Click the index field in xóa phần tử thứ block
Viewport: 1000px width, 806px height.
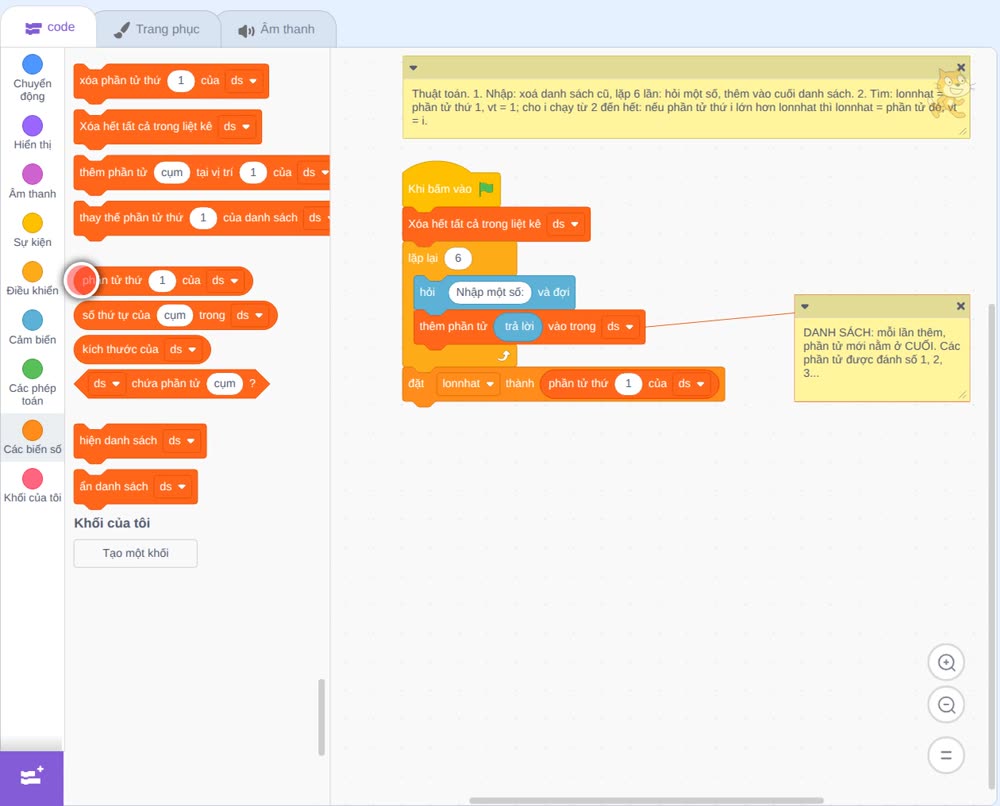(180, 80)
